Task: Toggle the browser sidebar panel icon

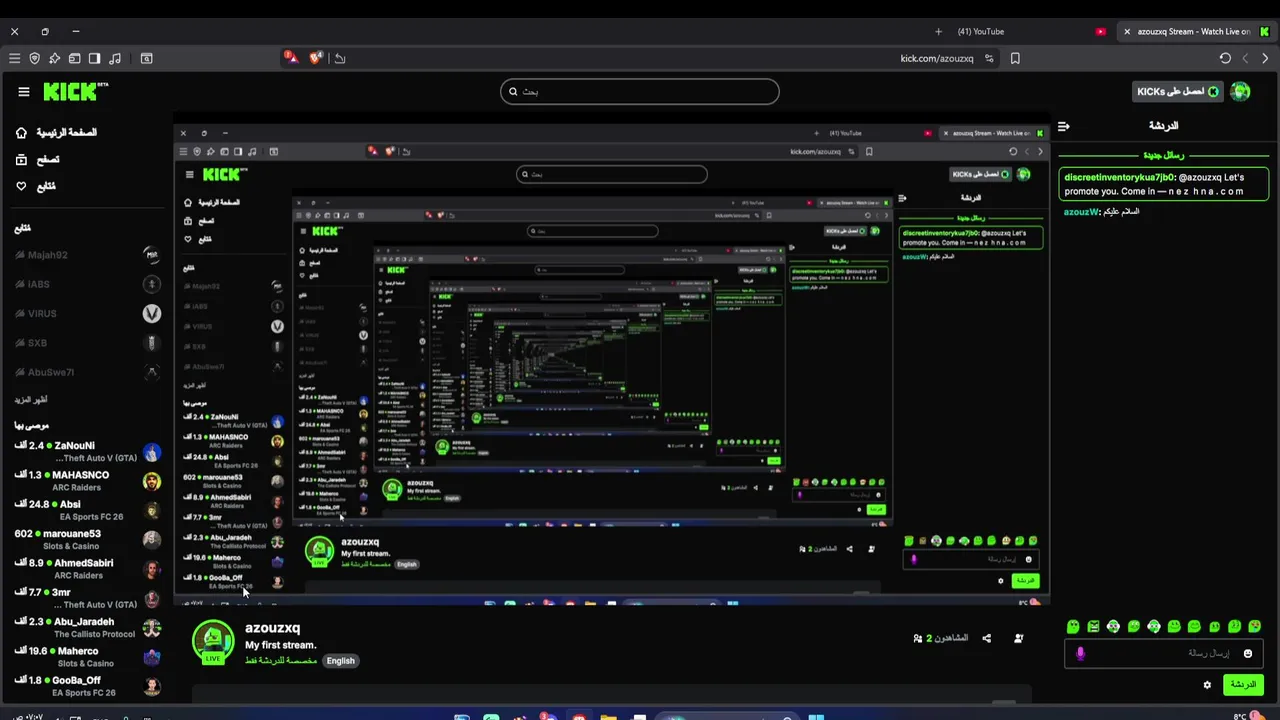Action: coord(95,59)
